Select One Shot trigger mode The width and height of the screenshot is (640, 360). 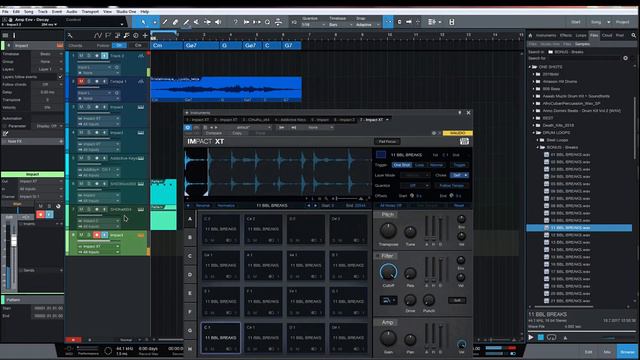tap(402, 165)
